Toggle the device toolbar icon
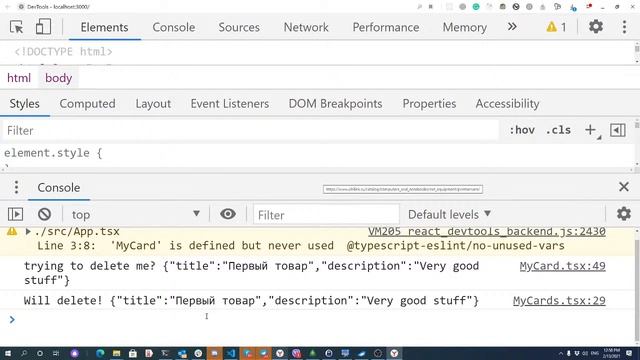The height and width of the screenshot is (360, 640). tap(43, 27)
